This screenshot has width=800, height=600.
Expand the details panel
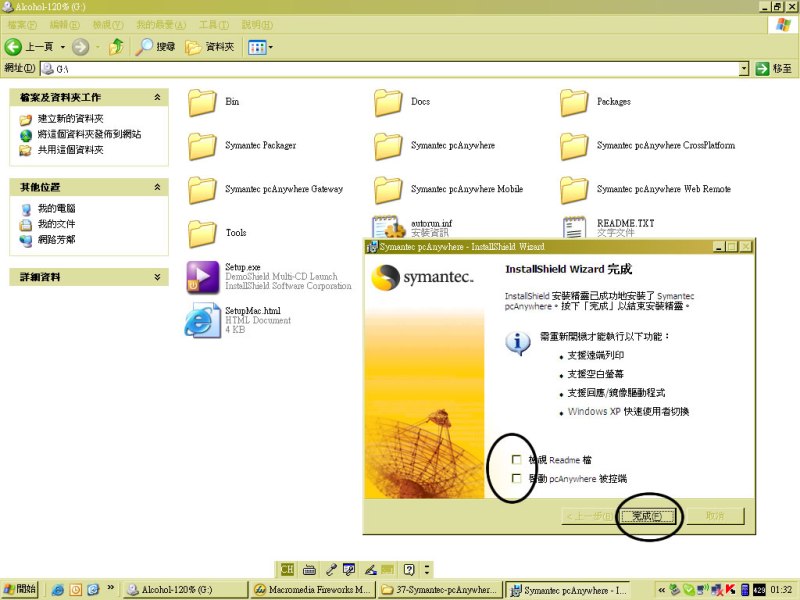[x=157, y=277]
